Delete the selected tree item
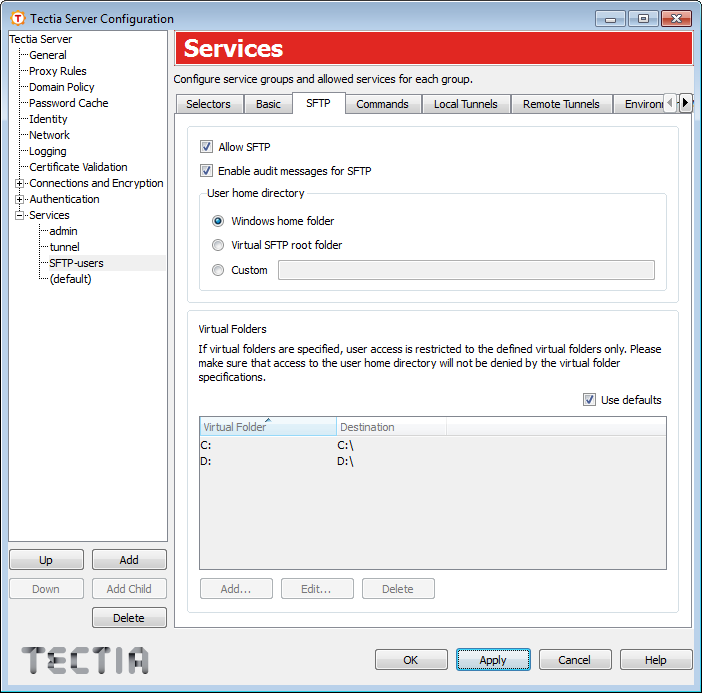Image resolution: width=702 pixels, height=693 pixels. click(x=129, y=618)
